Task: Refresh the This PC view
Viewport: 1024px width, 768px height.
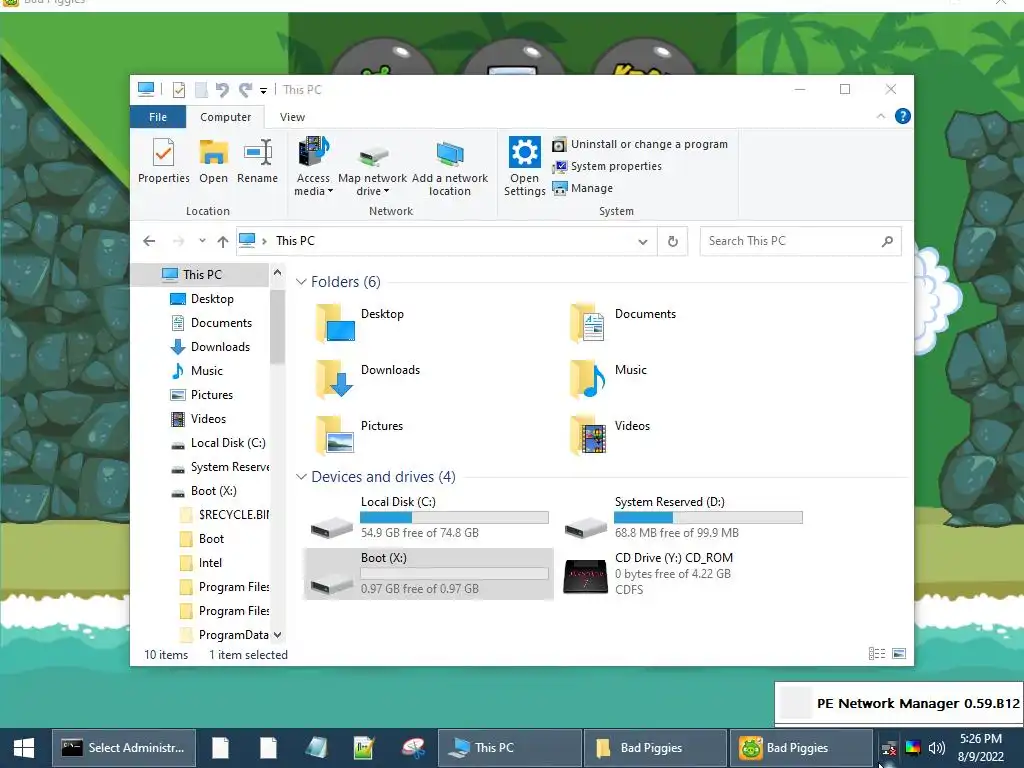Action: coord(673,242)
